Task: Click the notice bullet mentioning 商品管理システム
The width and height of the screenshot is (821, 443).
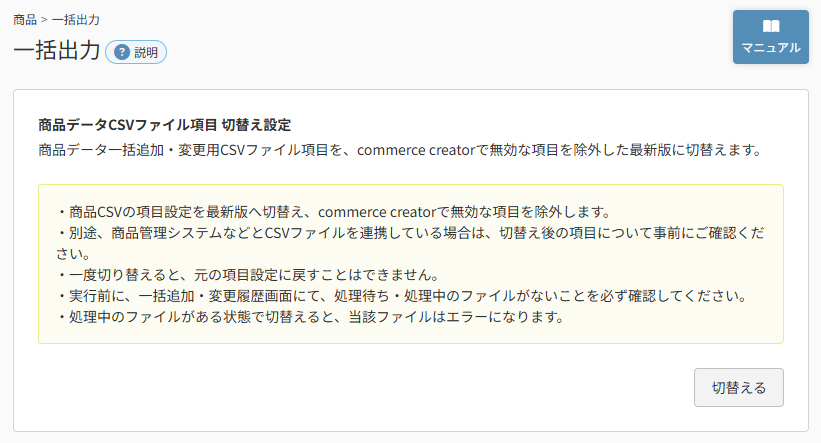Action: pyautogui.click(x=410, y=243)
